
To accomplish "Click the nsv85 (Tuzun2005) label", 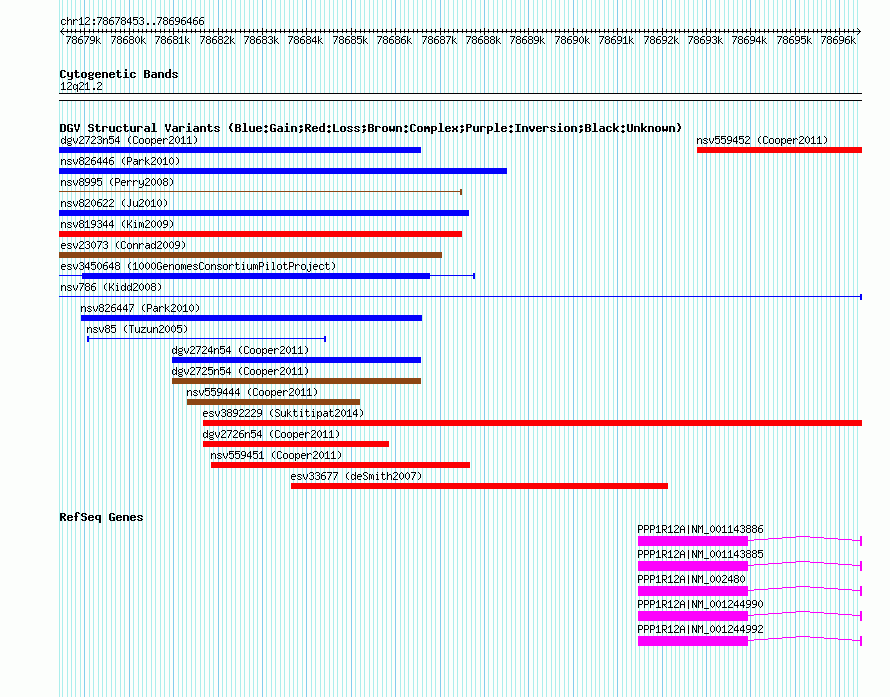I will (137, 329).
